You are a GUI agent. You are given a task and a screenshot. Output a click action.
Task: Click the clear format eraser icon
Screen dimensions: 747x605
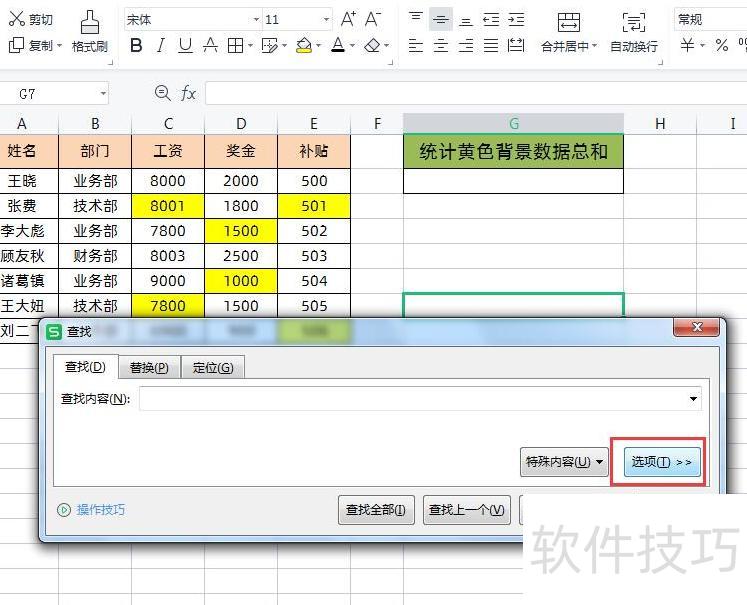372,46
